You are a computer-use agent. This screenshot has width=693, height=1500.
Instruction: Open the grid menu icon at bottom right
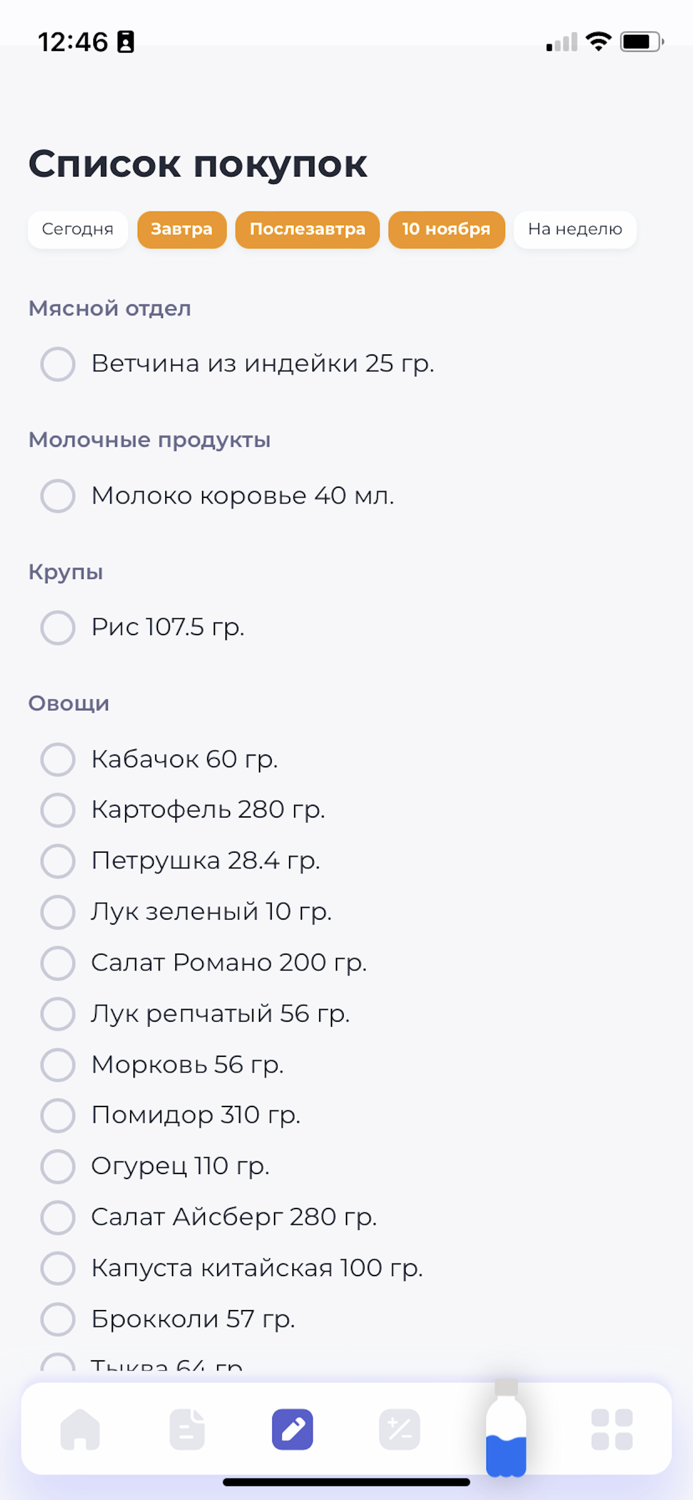(x=611, y=1429)
